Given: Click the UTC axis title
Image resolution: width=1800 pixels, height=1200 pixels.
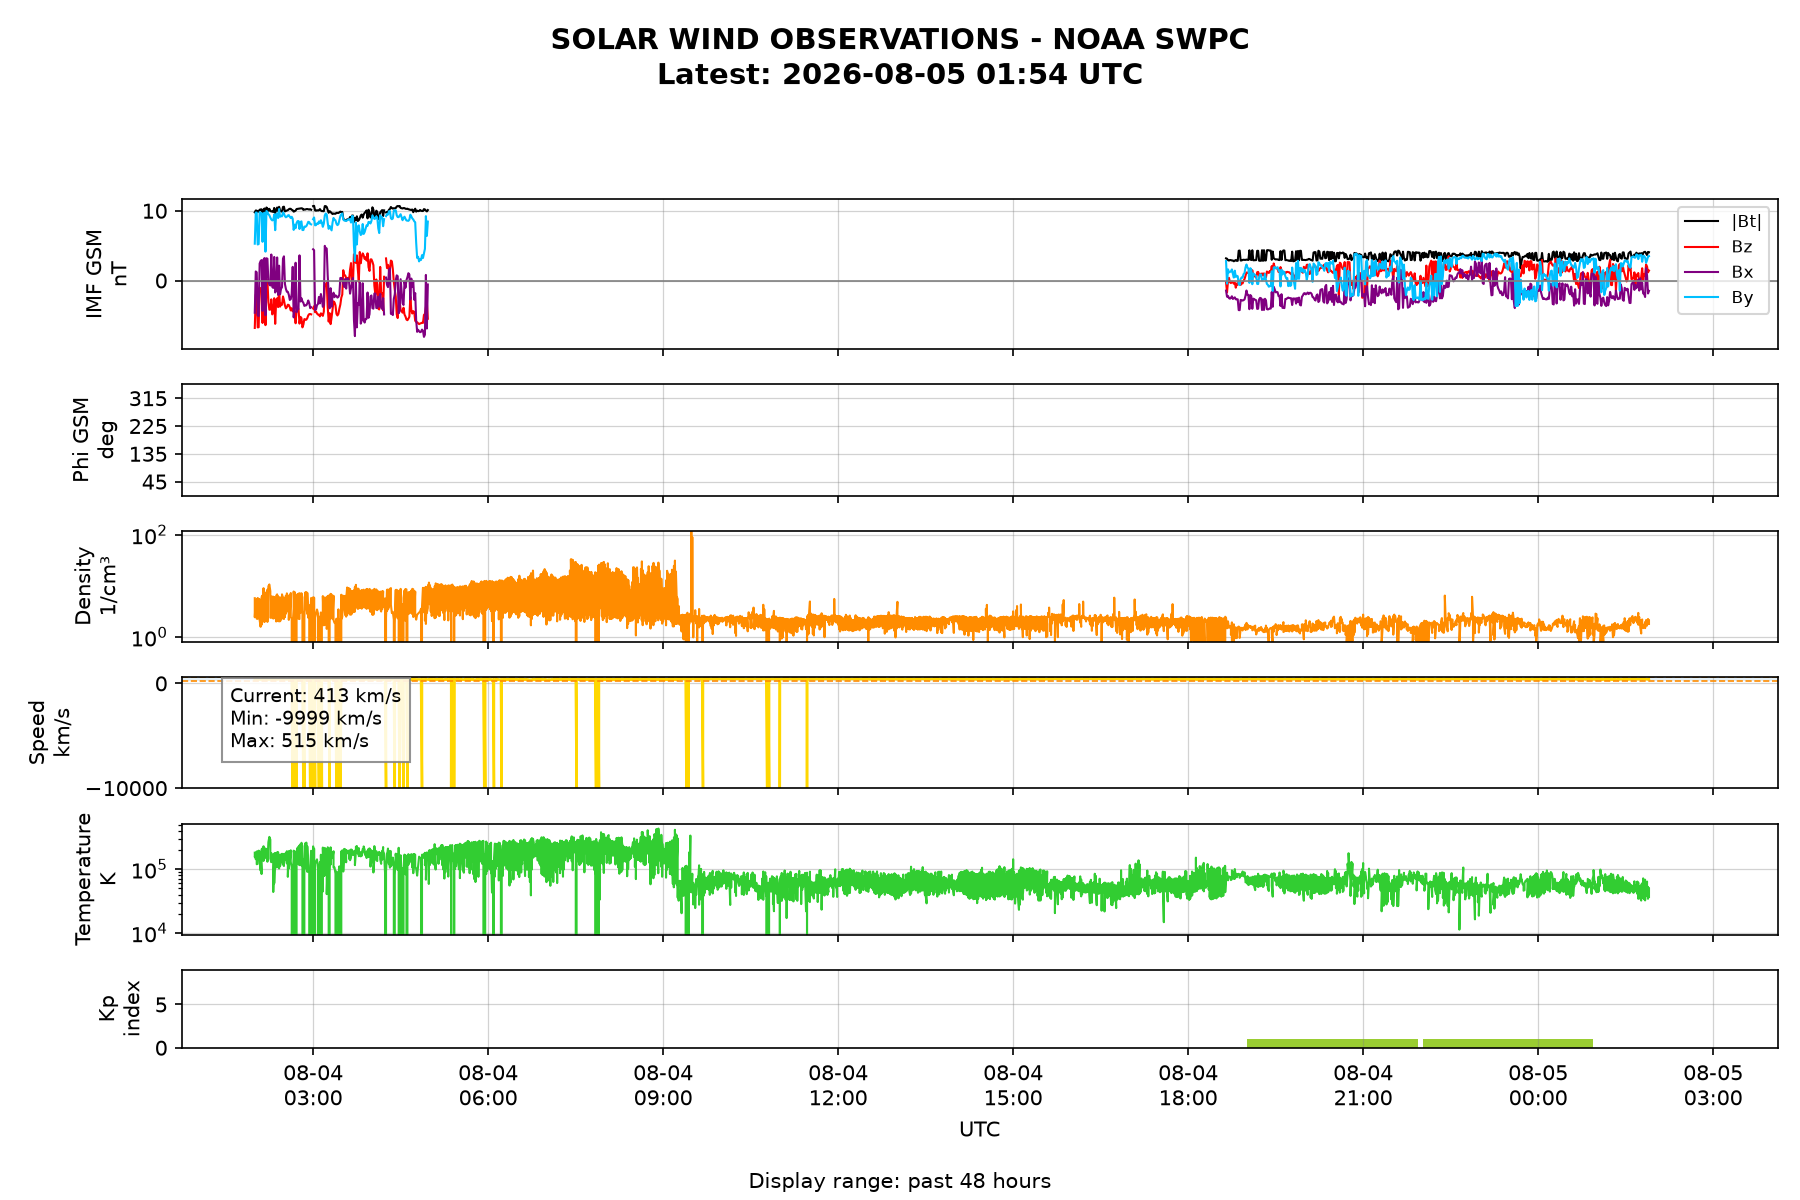Looking at the screenshot, I should click(979, 1130).
